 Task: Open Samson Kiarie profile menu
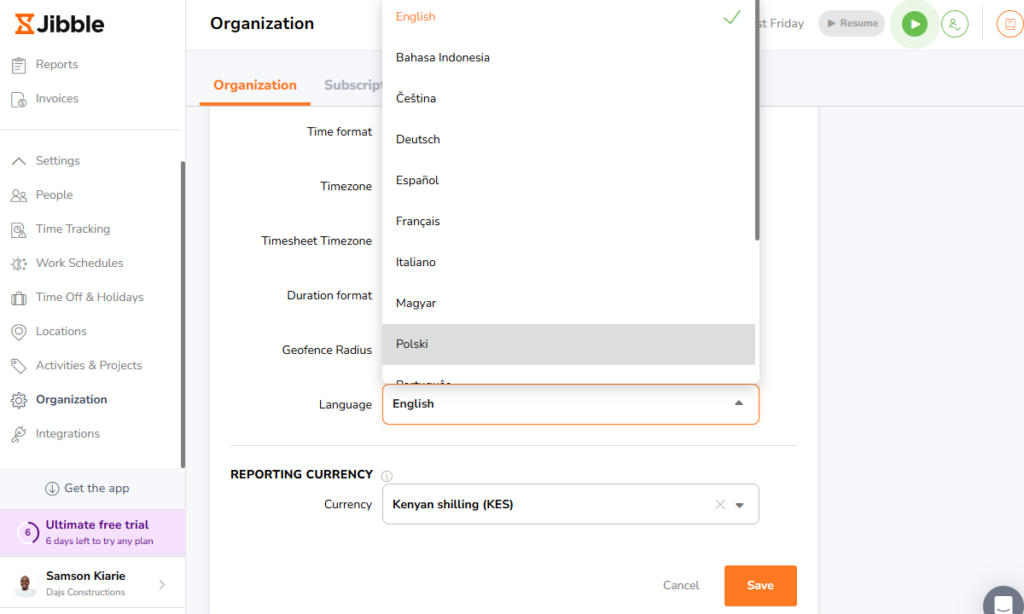pos(92,583)
